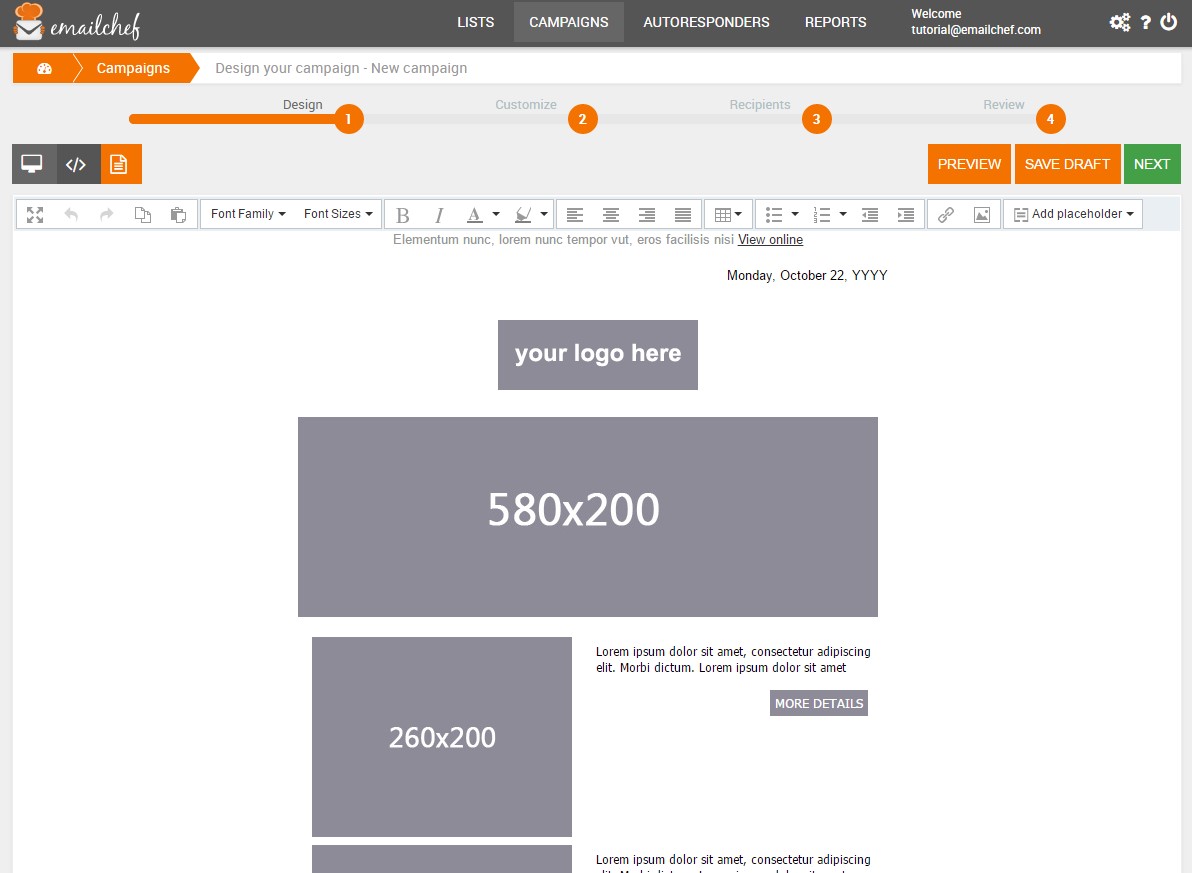Open the table insert dropdown

[x=728, y=214]
